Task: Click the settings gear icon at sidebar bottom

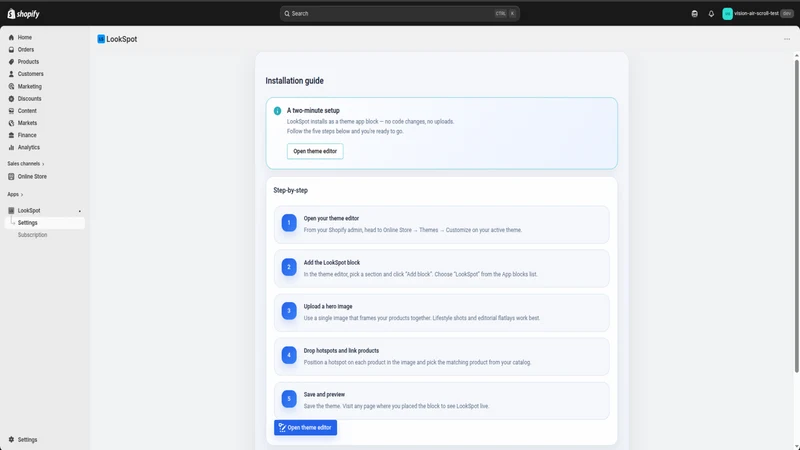Action: pyautogui.click(x=11, y=439)
